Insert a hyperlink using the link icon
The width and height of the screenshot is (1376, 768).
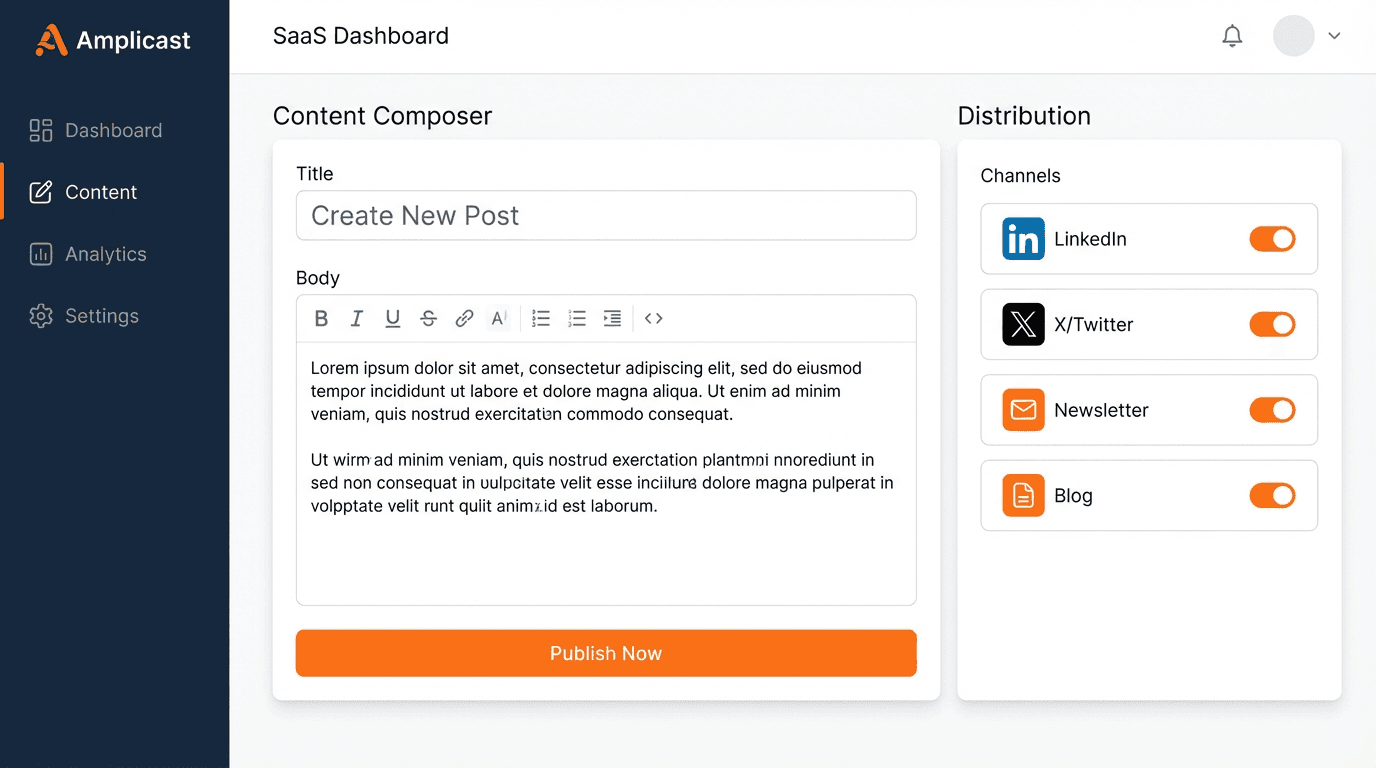pos(464,318)
